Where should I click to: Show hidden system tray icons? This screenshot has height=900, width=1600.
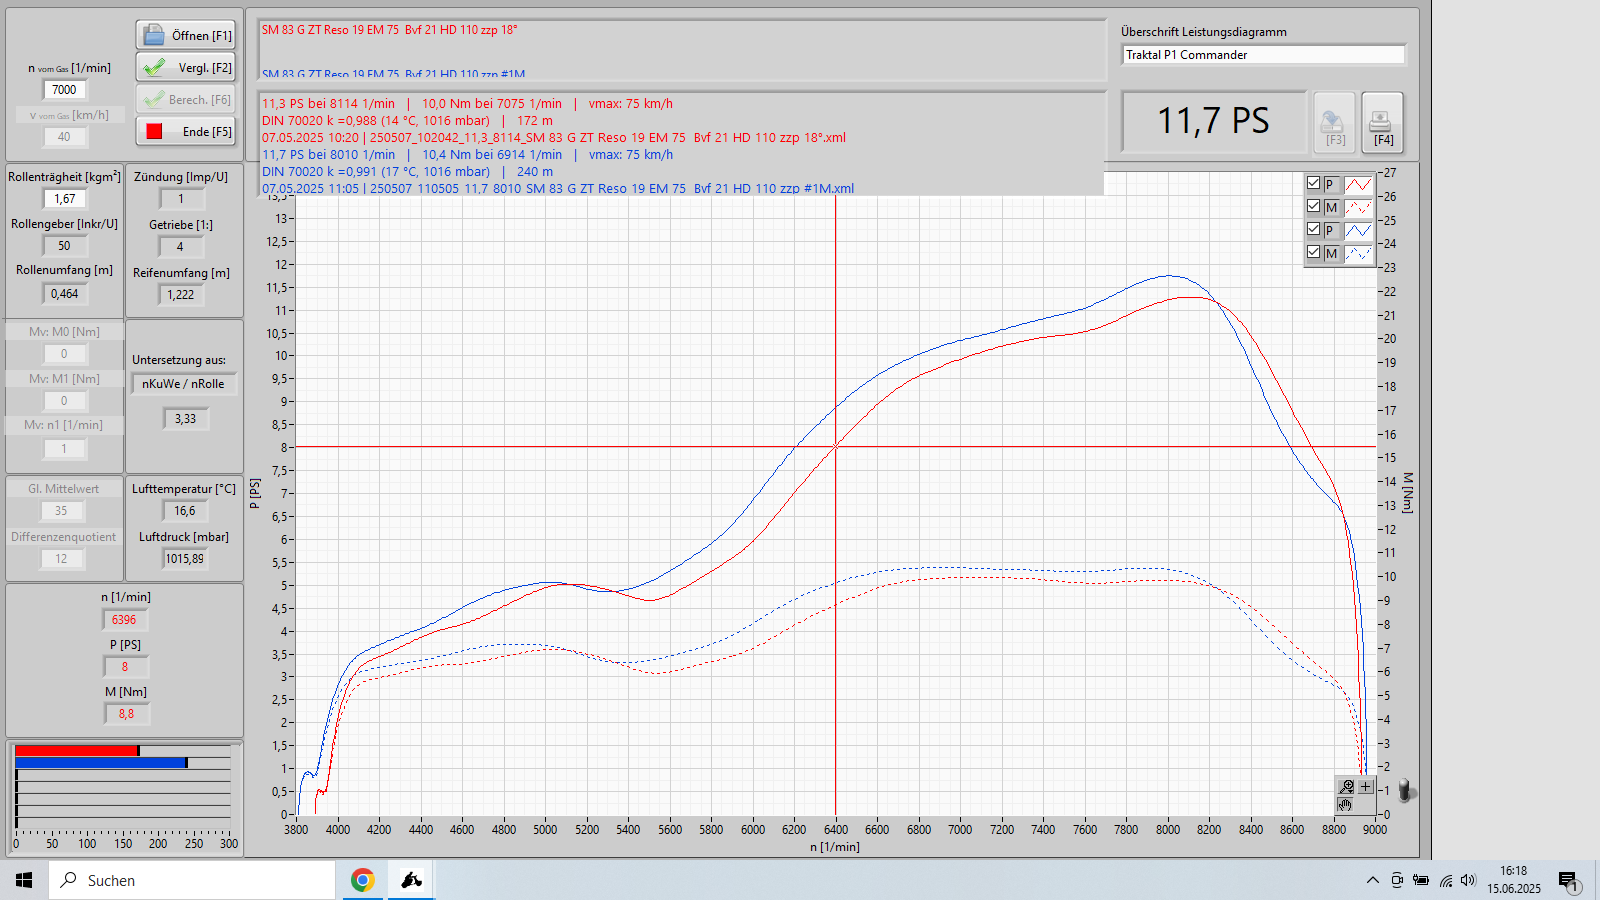coord(1372,880)
